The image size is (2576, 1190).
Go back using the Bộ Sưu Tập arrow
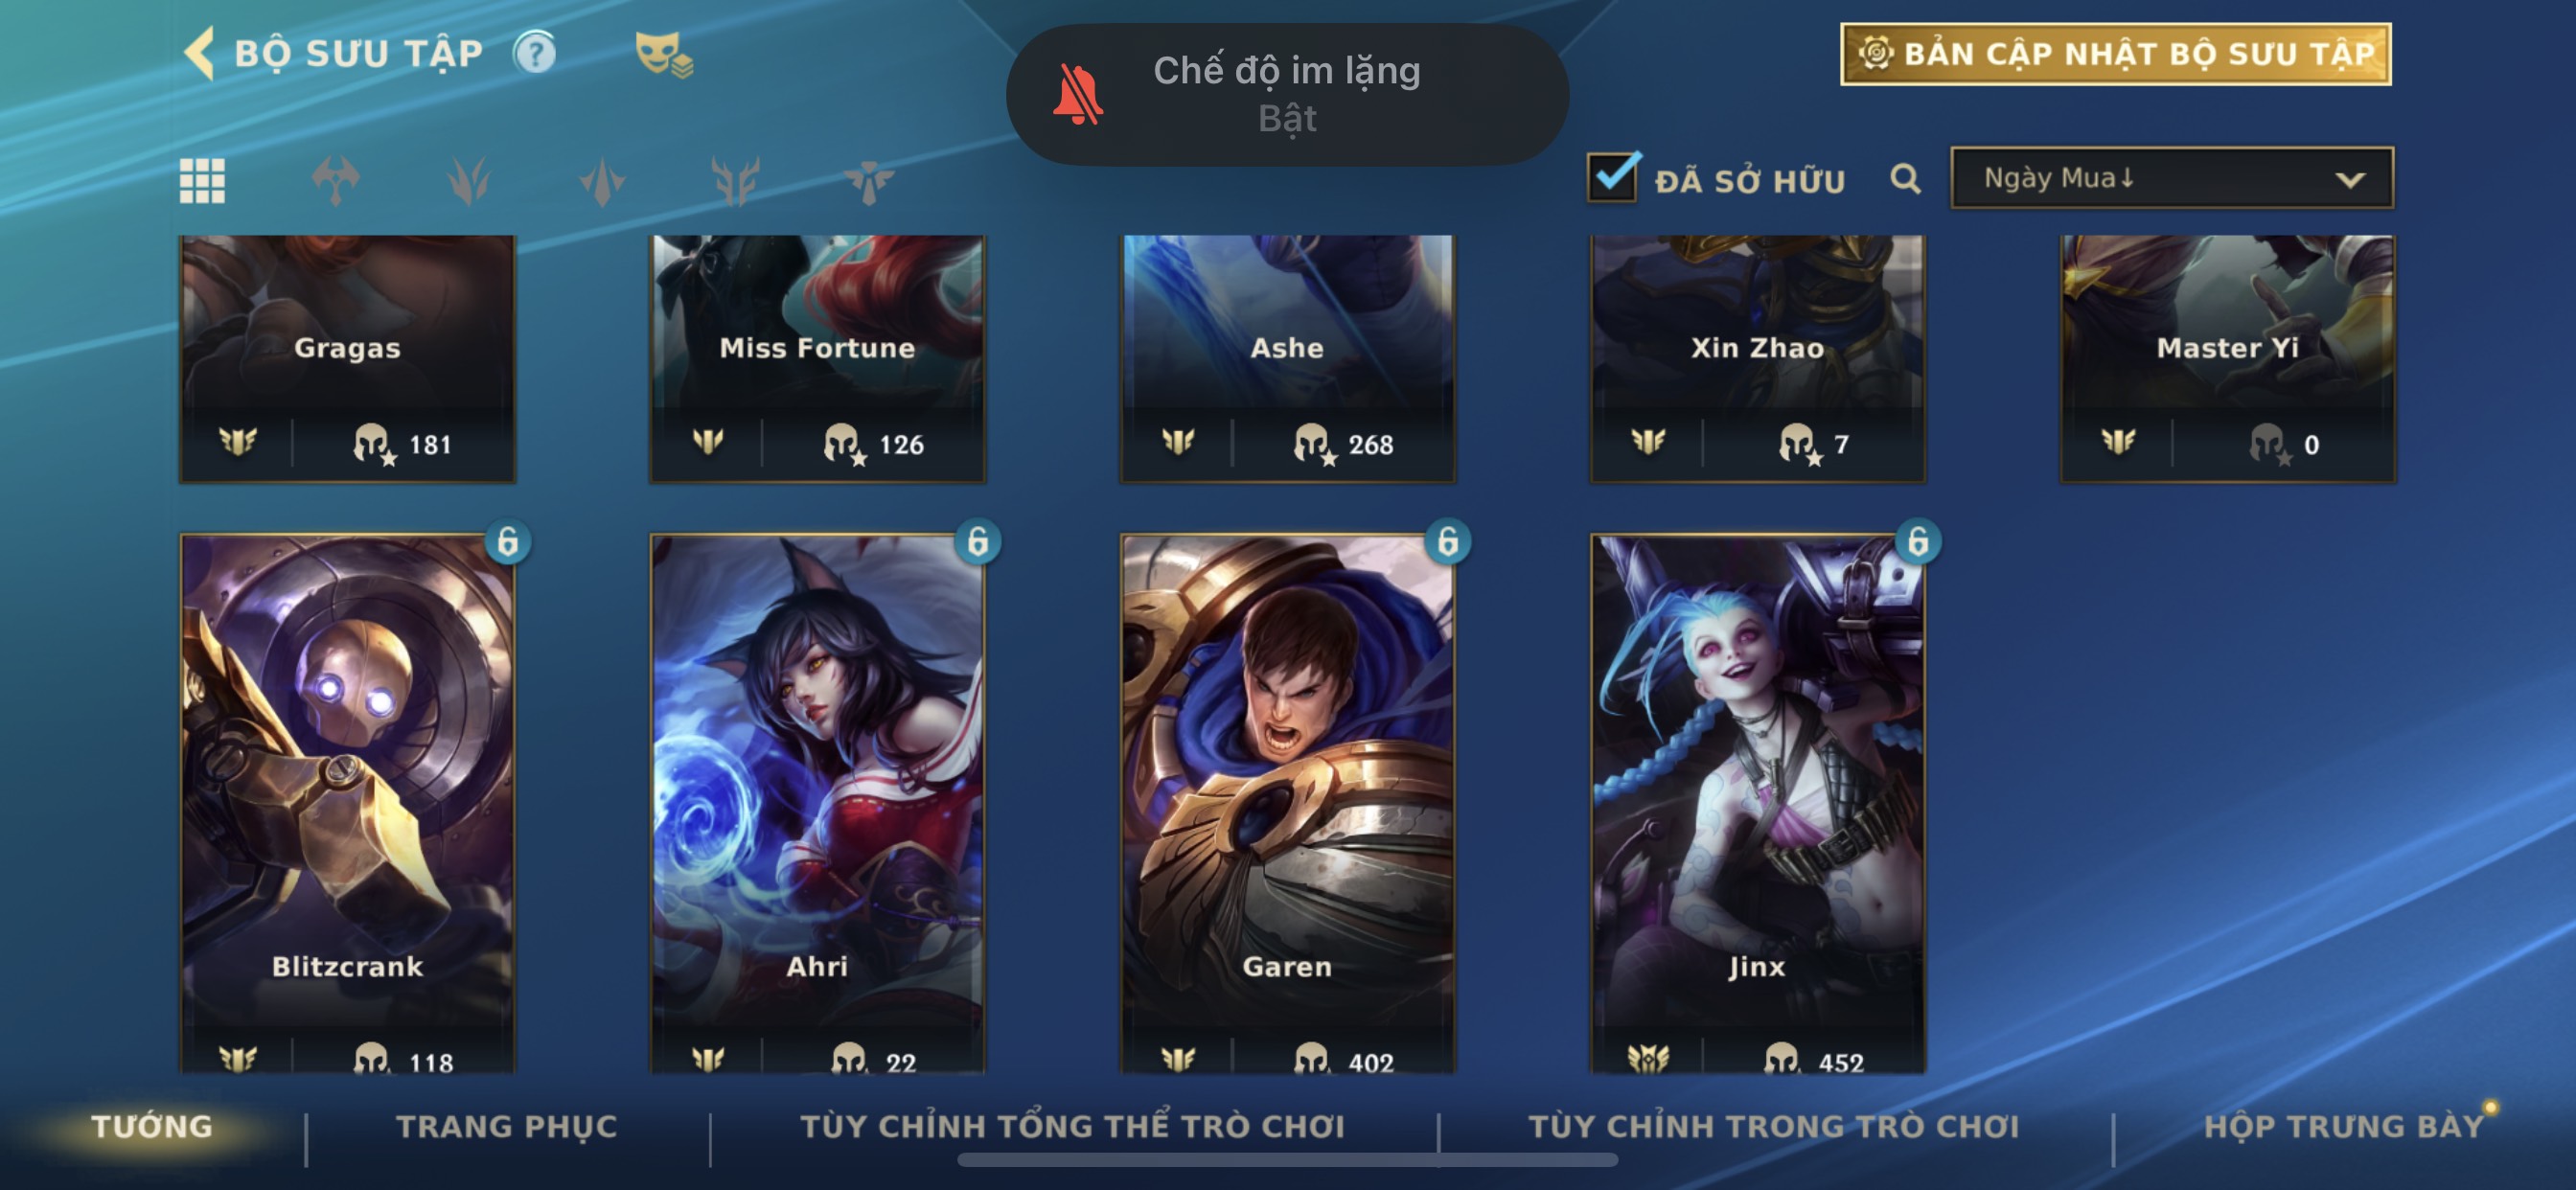pyautogui.click(x=199, y=52)
